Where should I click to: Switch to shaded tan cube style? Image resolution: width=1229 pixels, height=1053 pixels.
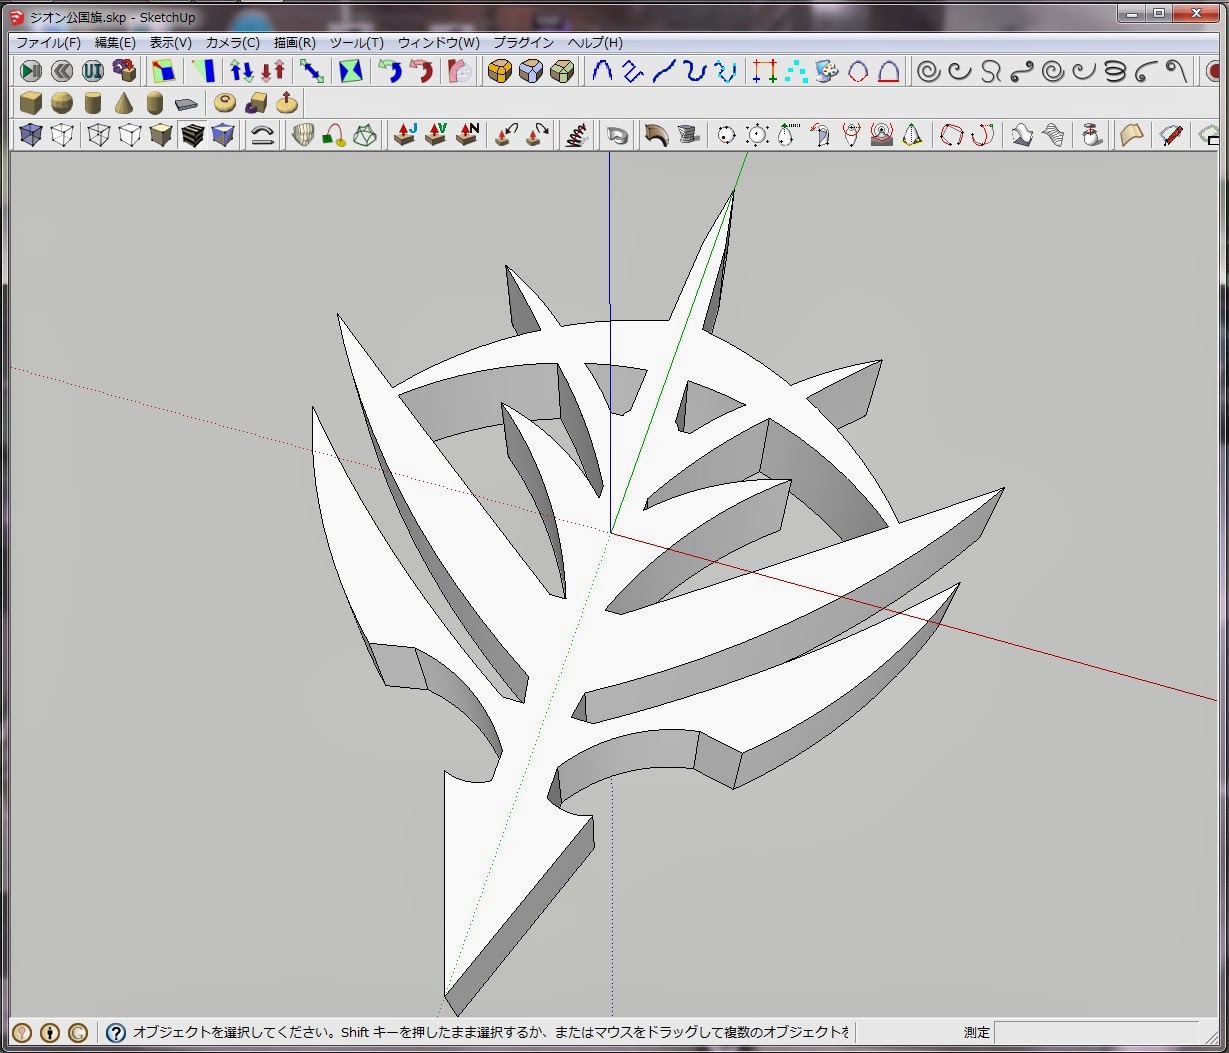pyautogui.click(x=161, y=135)
